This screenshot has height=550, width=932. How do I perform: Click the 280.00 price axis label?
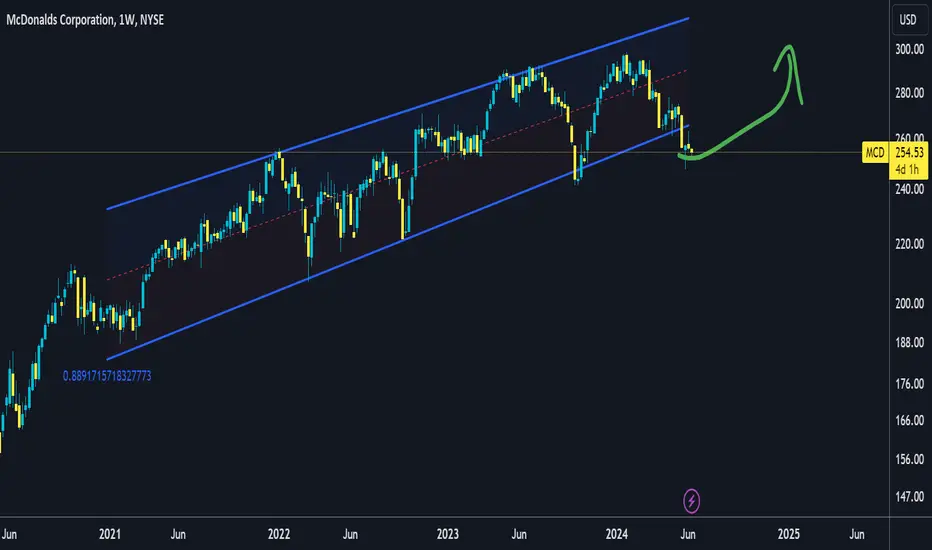(x=909, y=93)
